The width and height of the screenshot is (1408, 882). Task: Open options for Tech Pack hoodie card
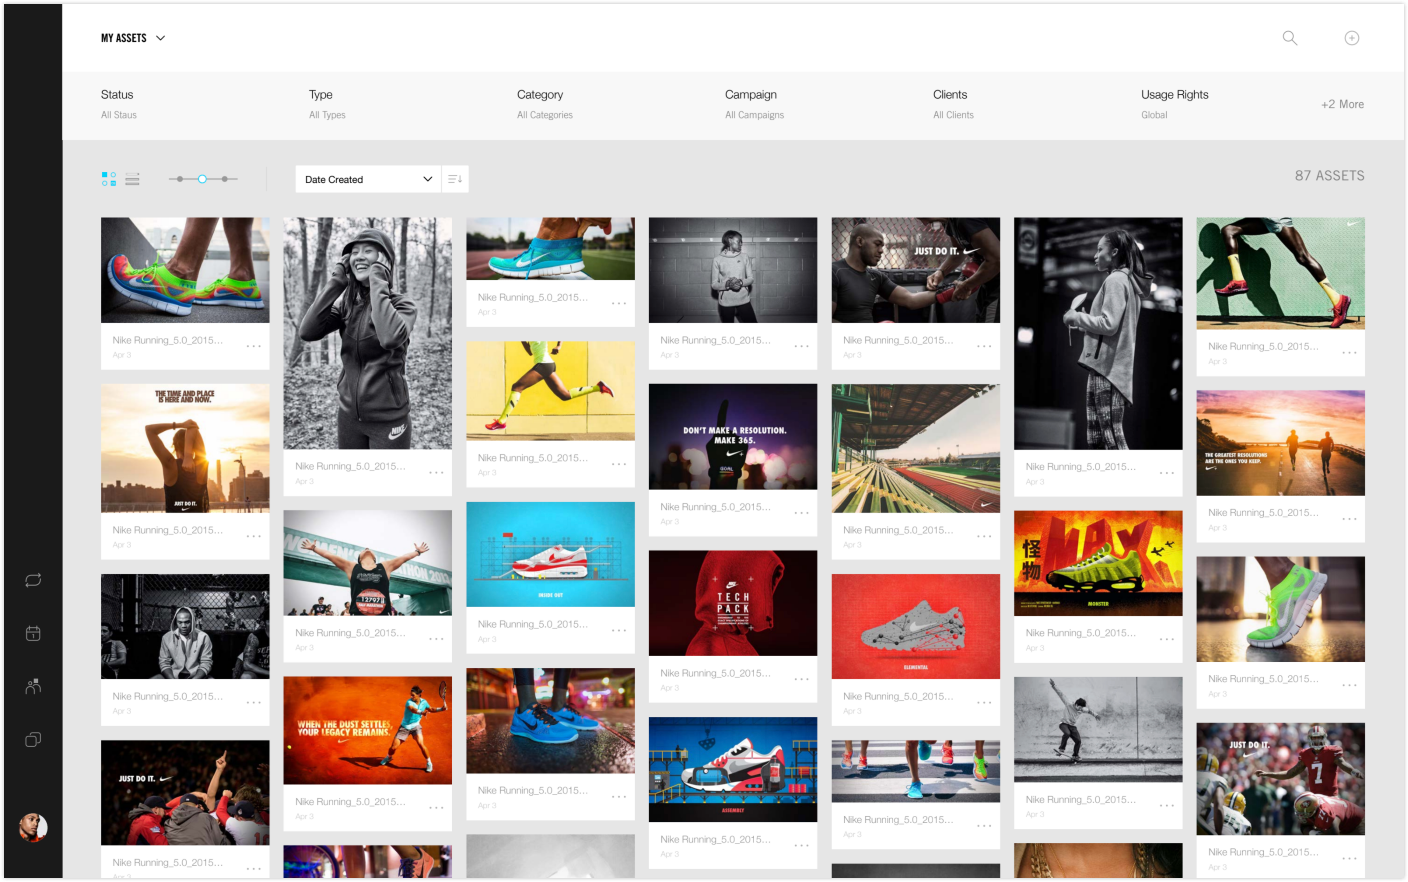(x=802, y=679)
